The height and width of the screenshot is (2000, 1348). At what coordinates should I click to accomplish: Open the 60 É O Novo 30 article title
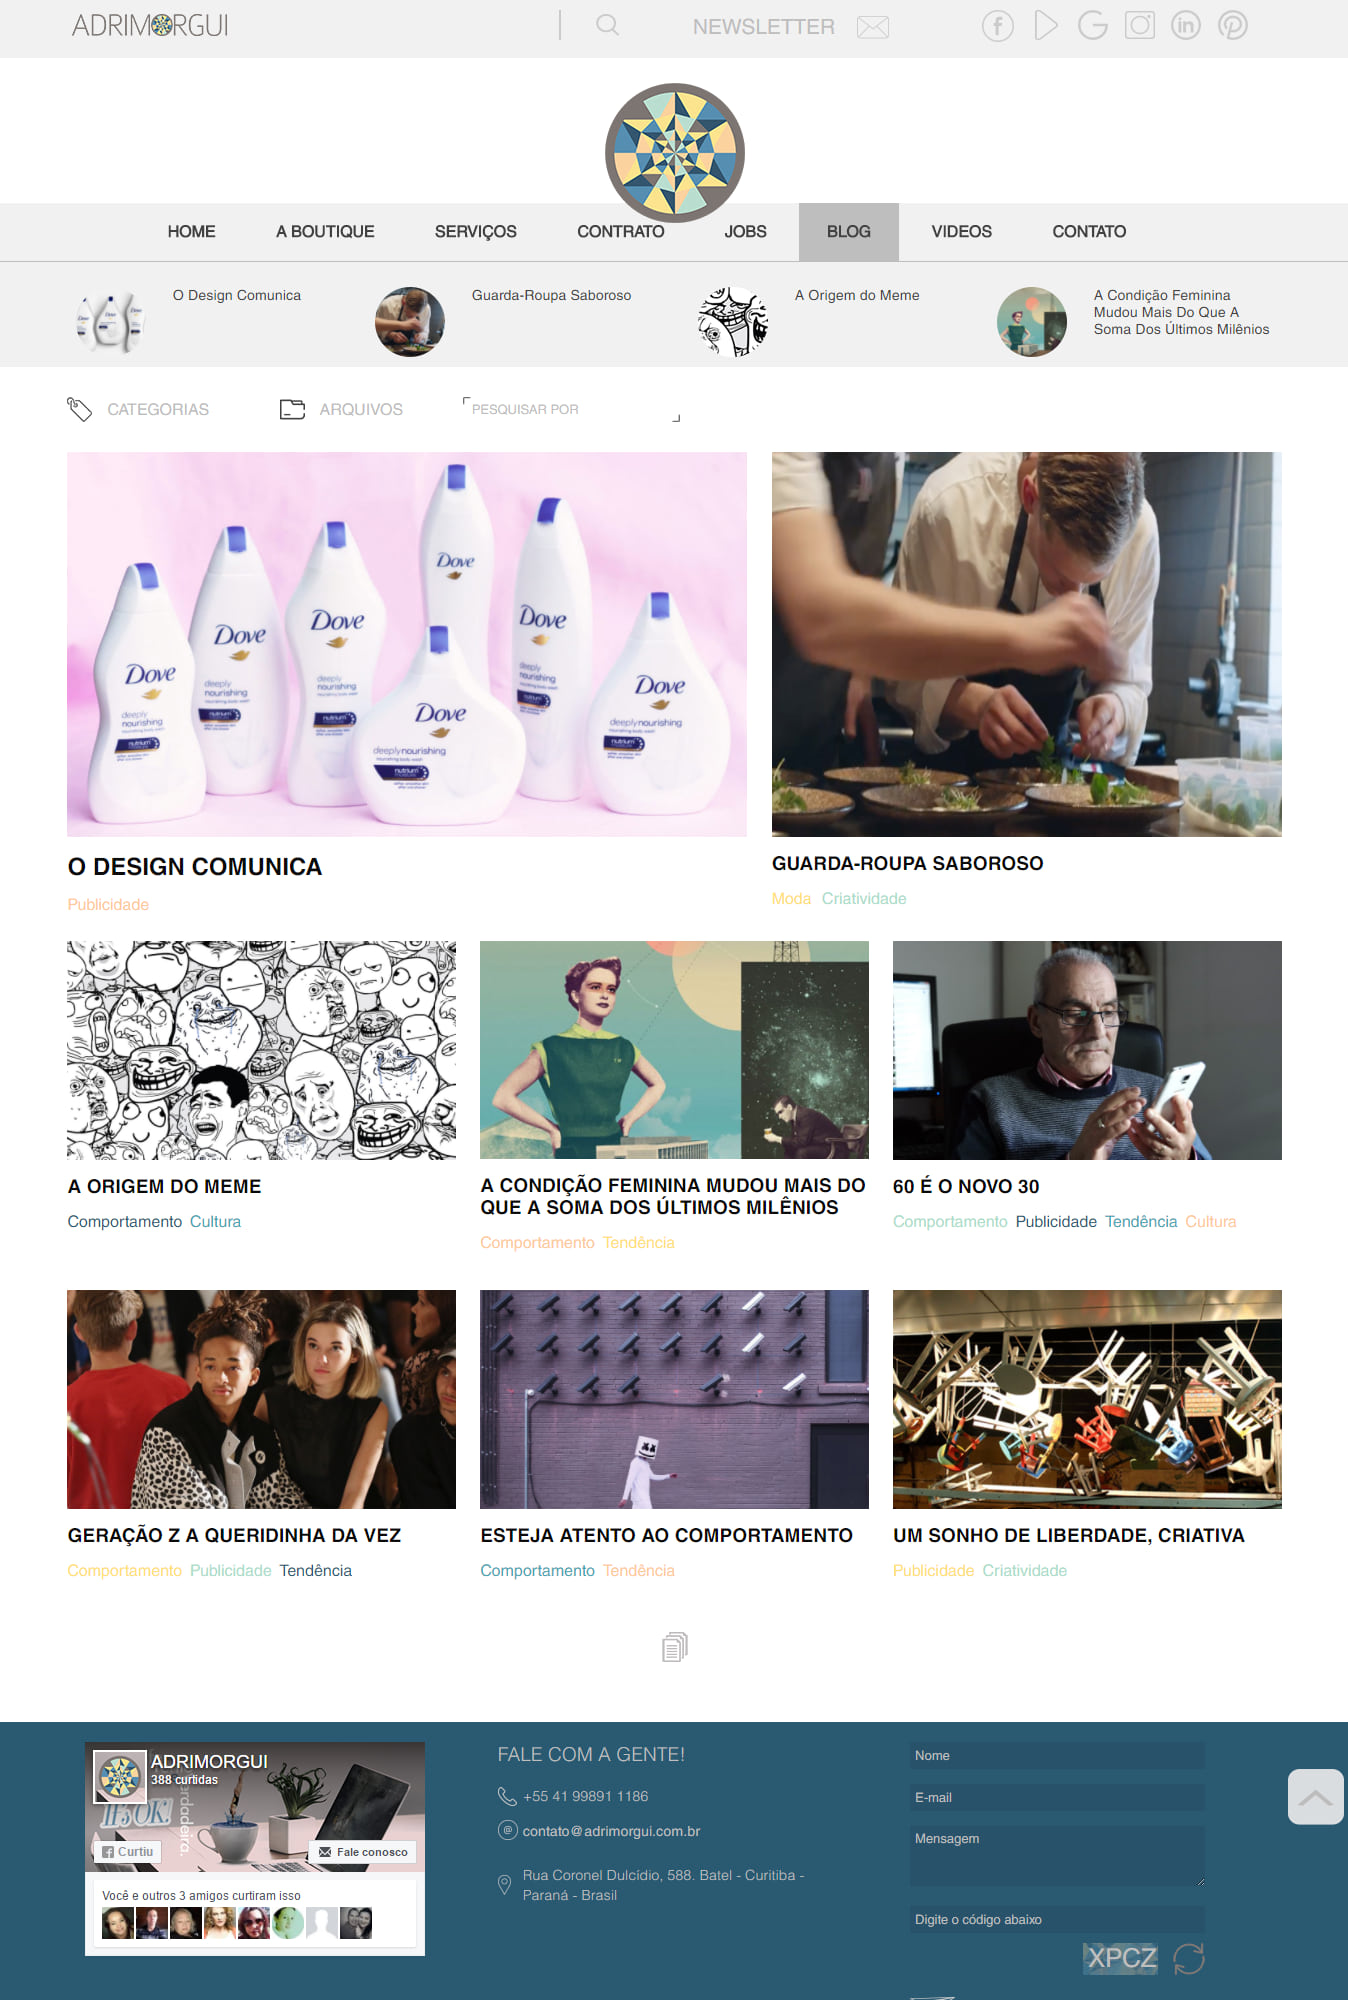point(966,1186)
